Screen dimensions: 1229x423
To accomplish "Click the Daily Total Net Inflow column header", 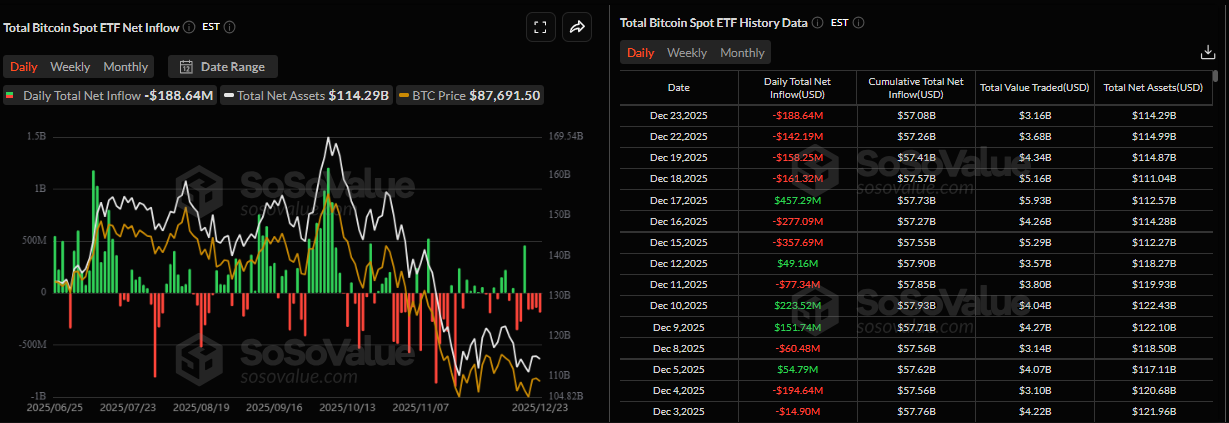I will (x=797, y=87).
